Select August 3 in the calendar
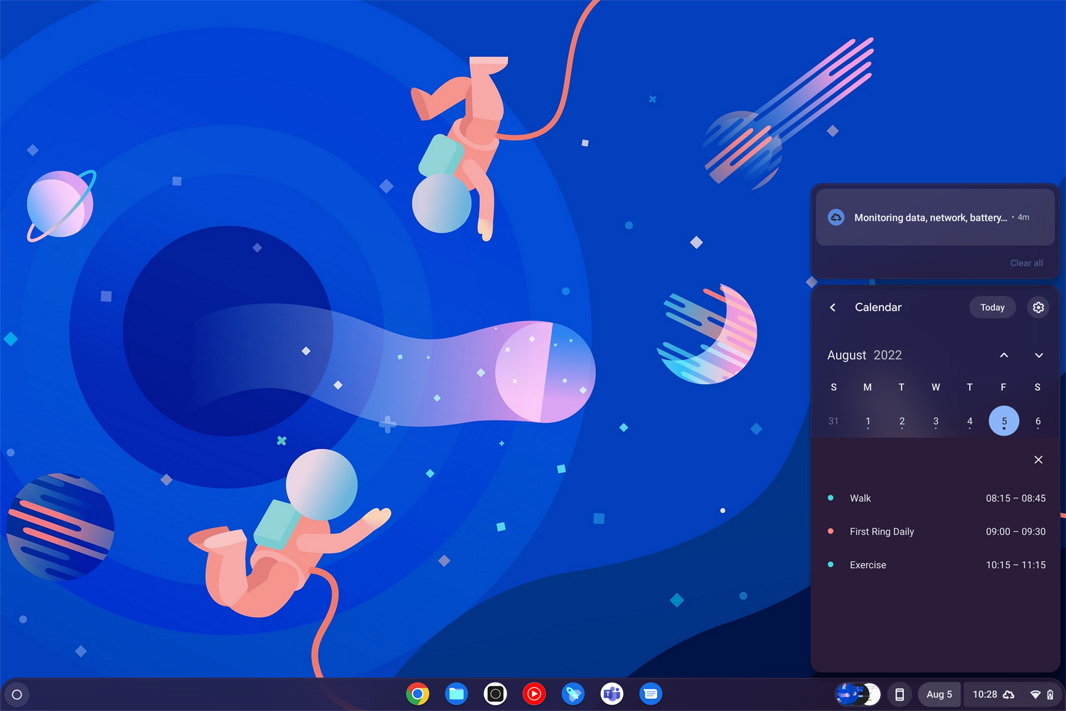1066x711 pixels. 936,421
